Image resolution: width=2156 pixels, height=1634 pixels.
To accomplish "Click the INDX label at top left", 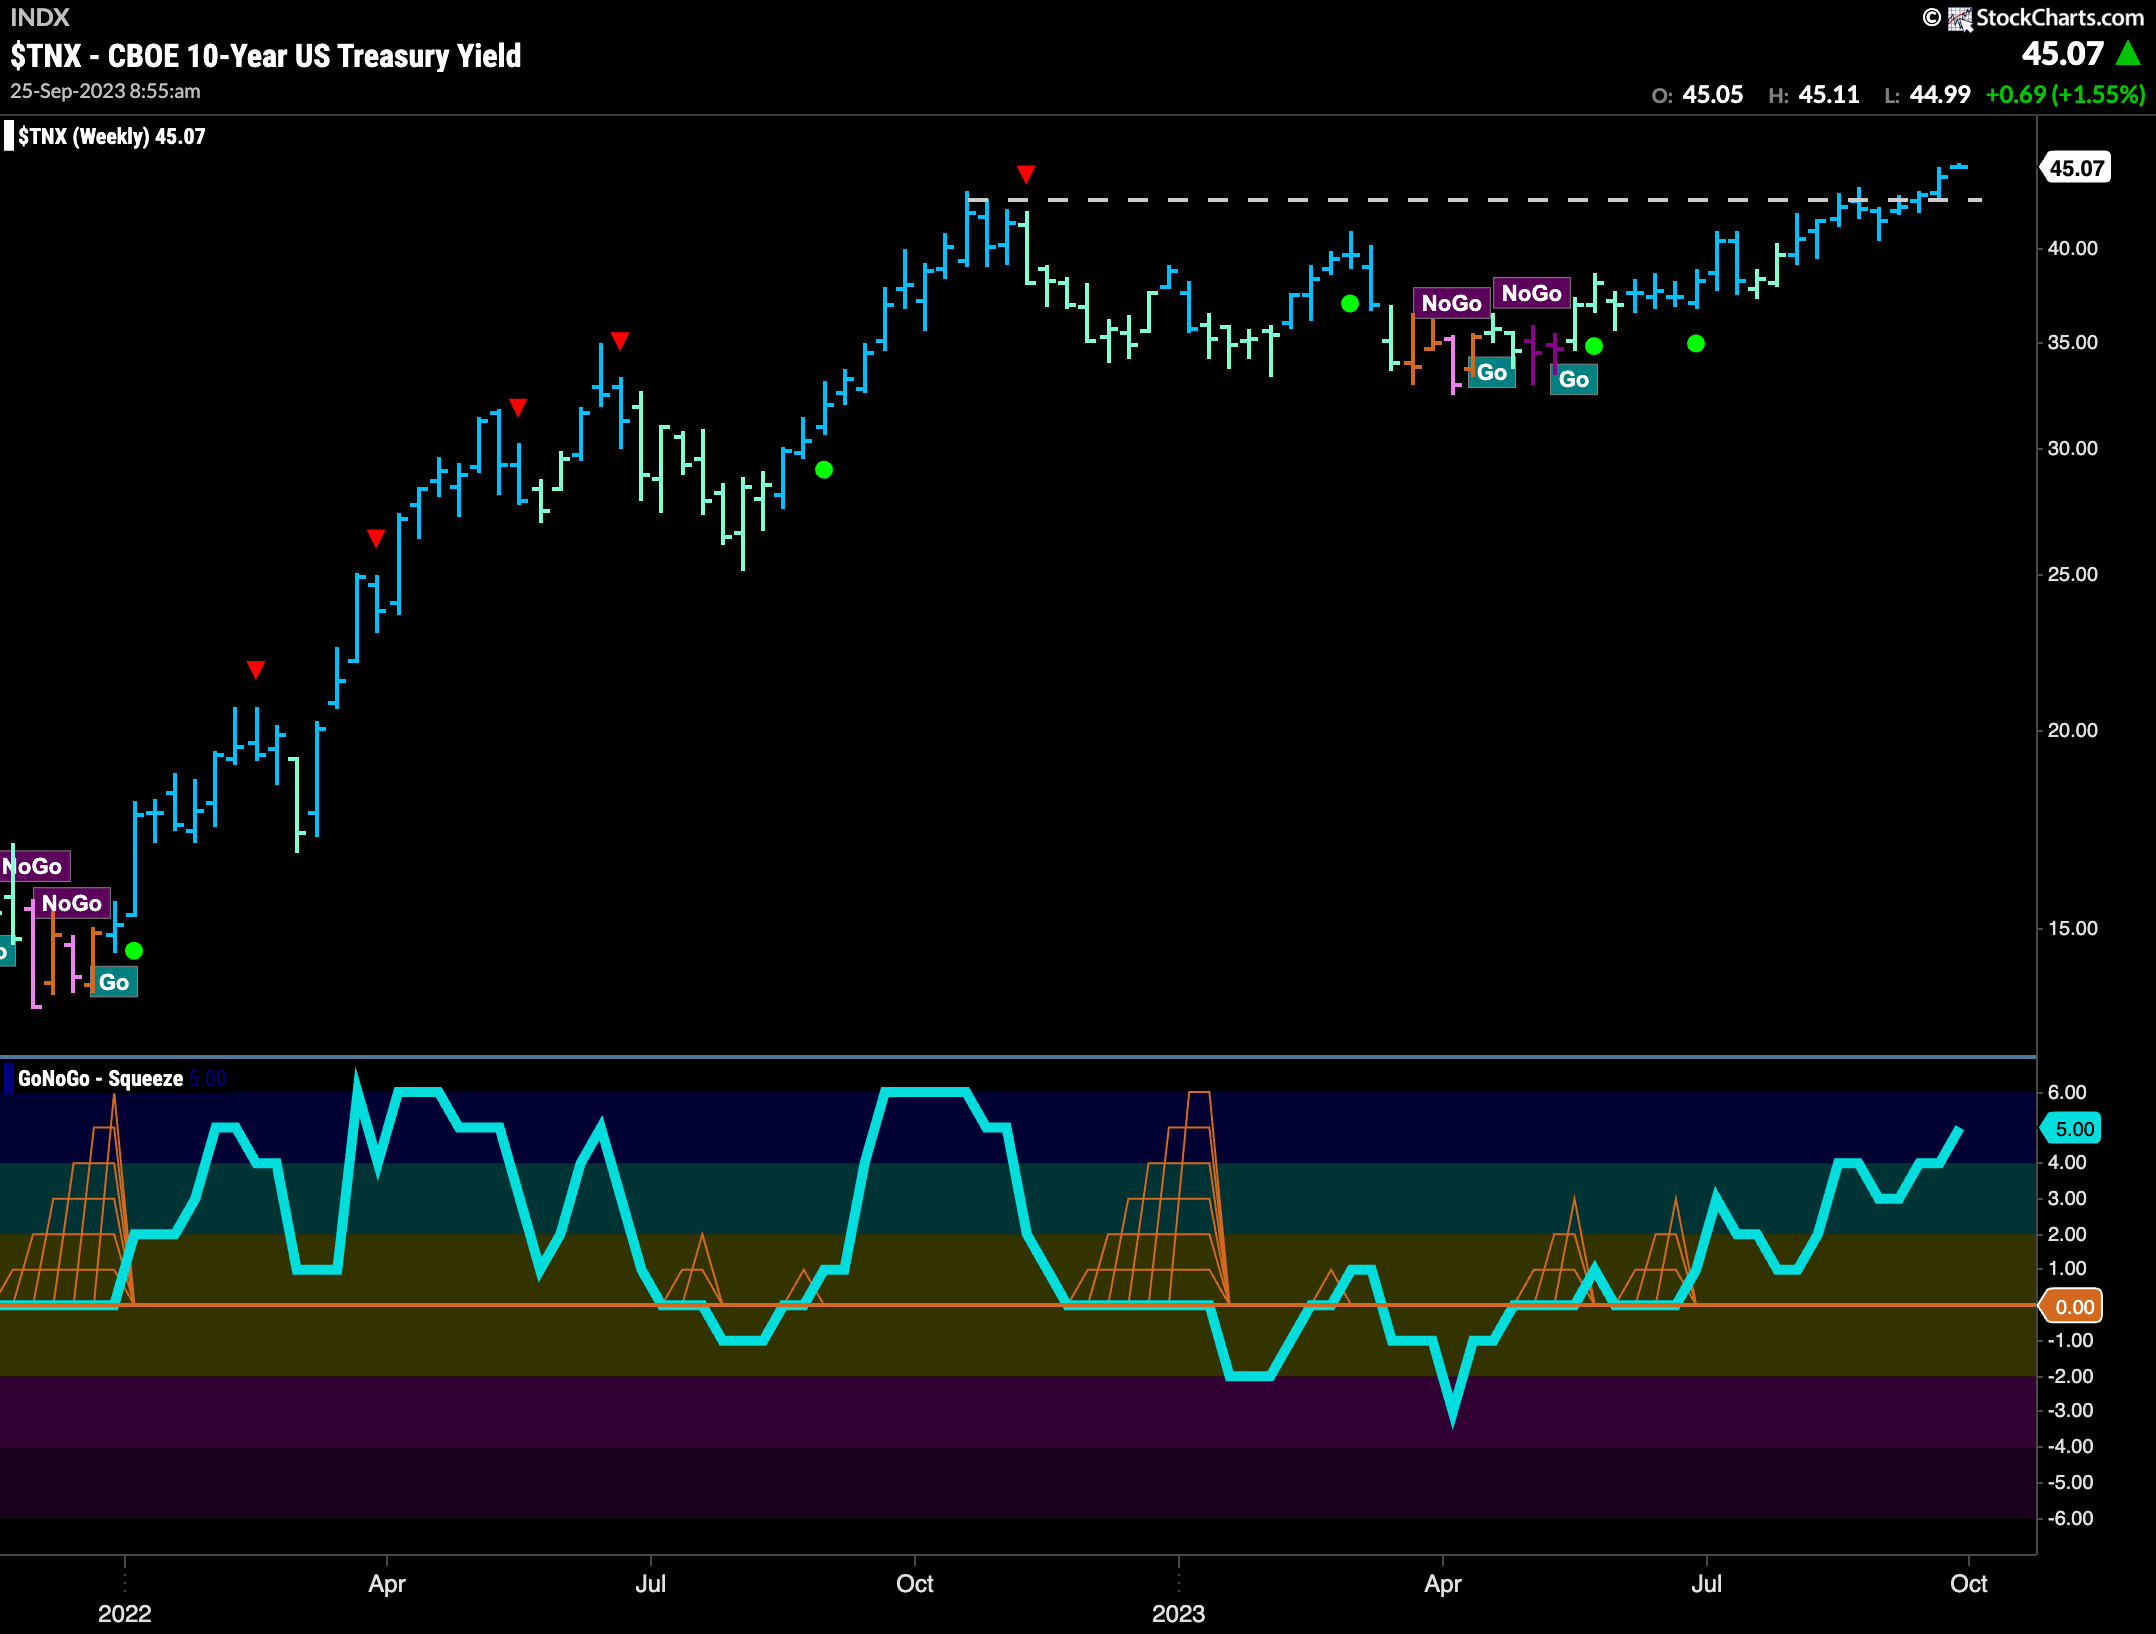I will 40,17.
